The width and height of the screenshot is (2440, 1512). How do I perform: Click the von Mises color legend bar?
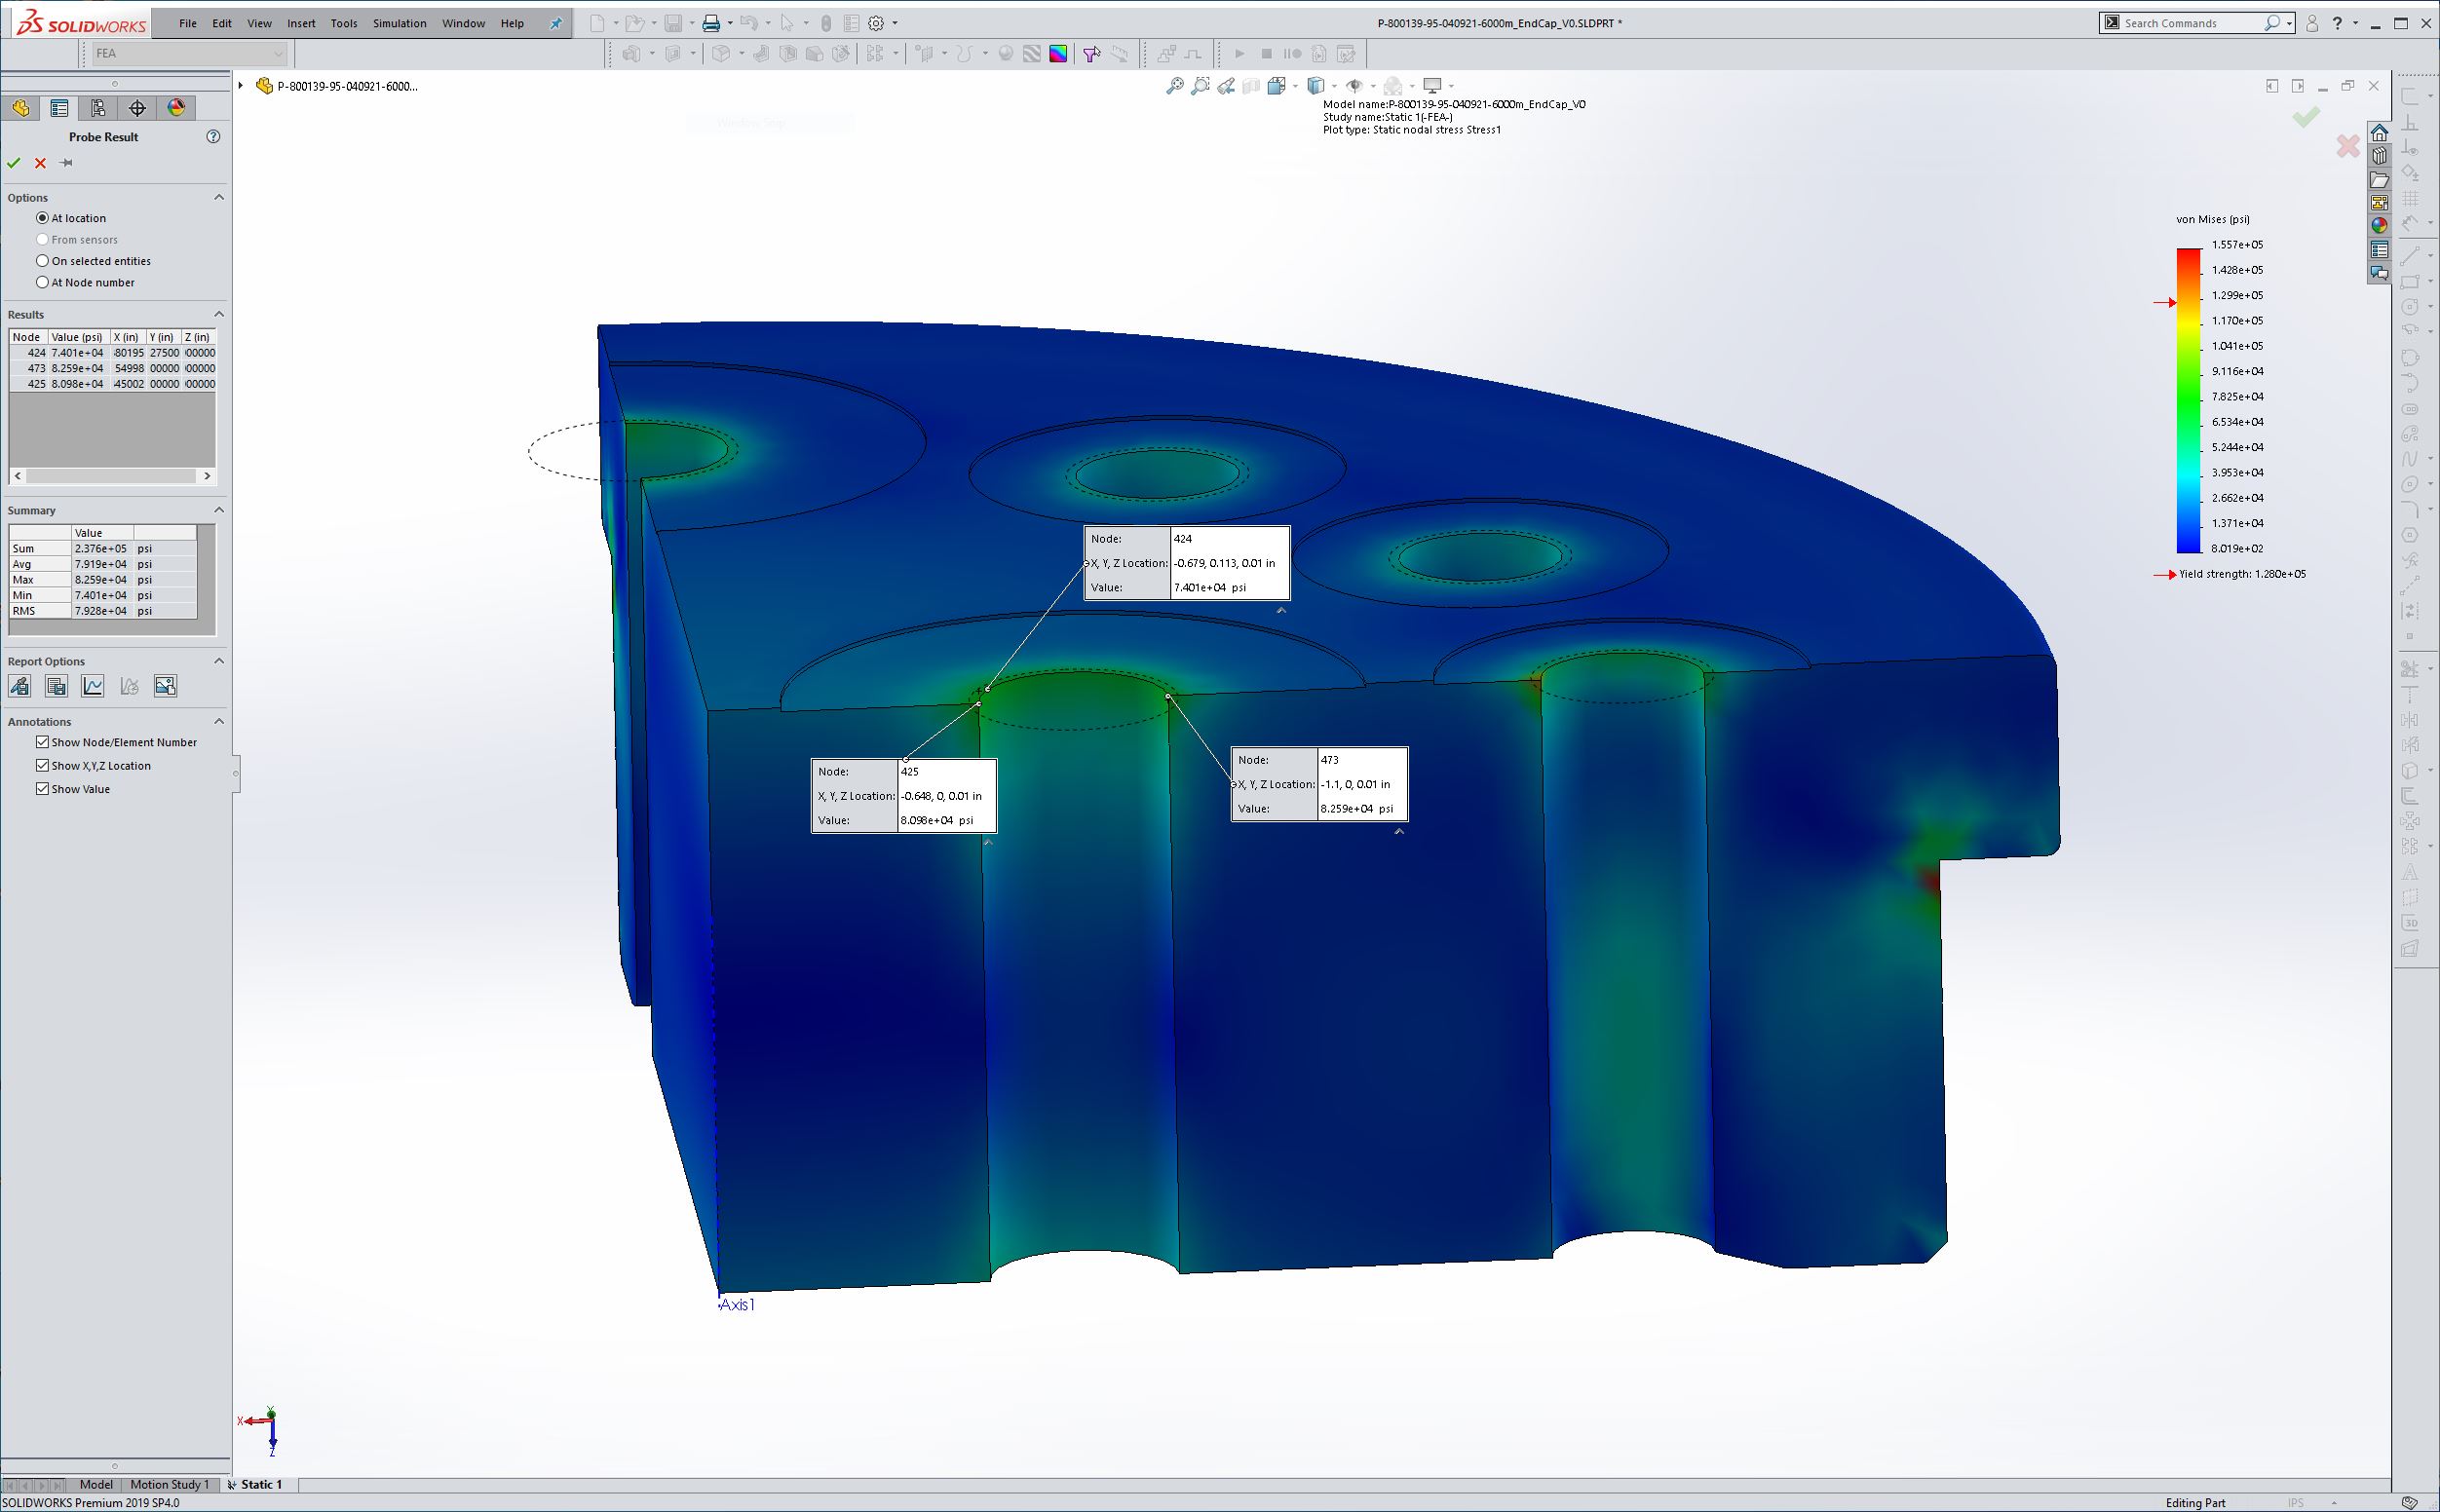click(x=2189, y=400)
